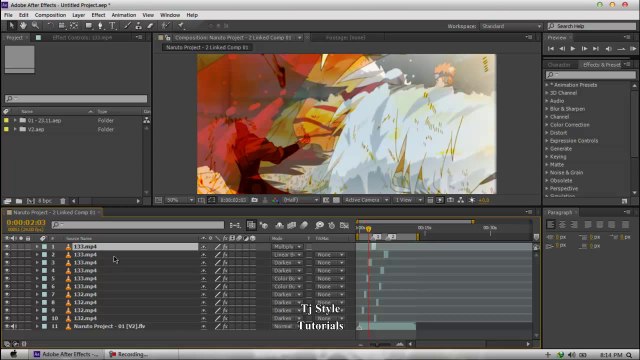Toggle Transparency Grid in viewer
The image size is (640, 360).
[336, 200]
